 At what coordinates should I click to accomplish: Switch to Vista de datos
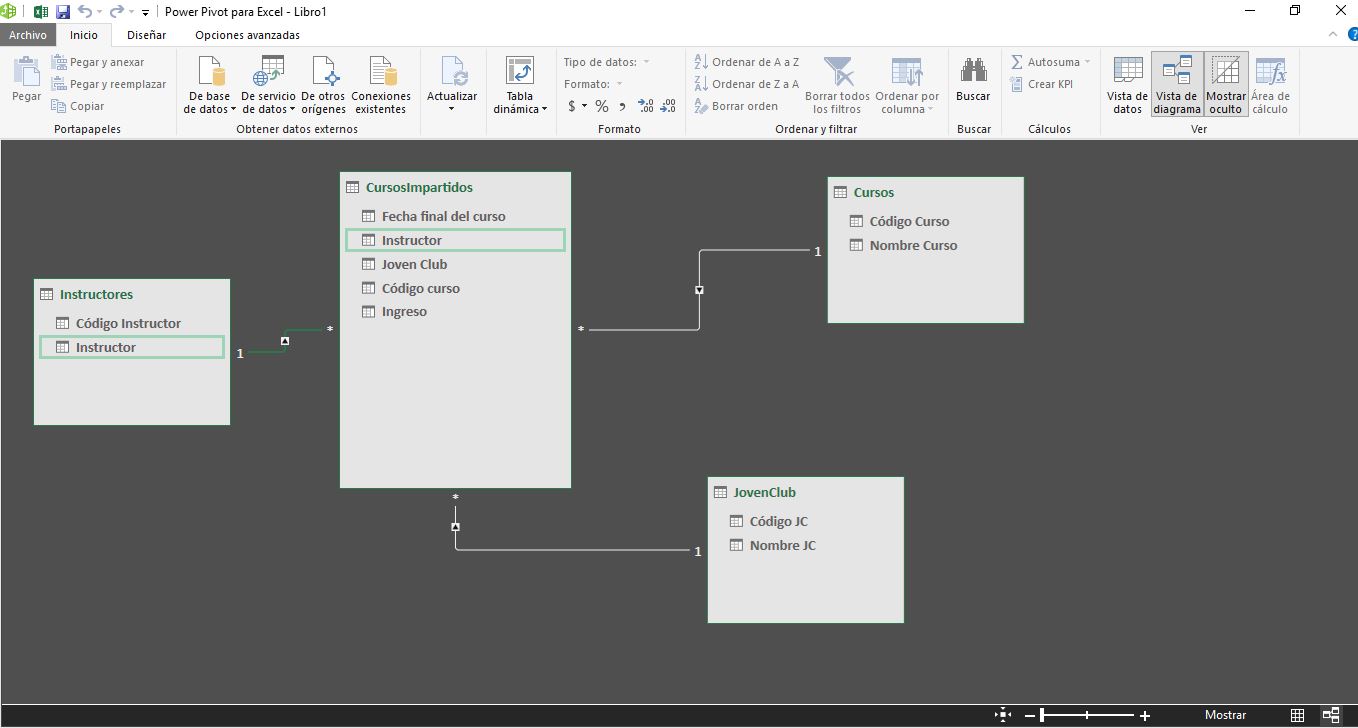(1127, 84)
